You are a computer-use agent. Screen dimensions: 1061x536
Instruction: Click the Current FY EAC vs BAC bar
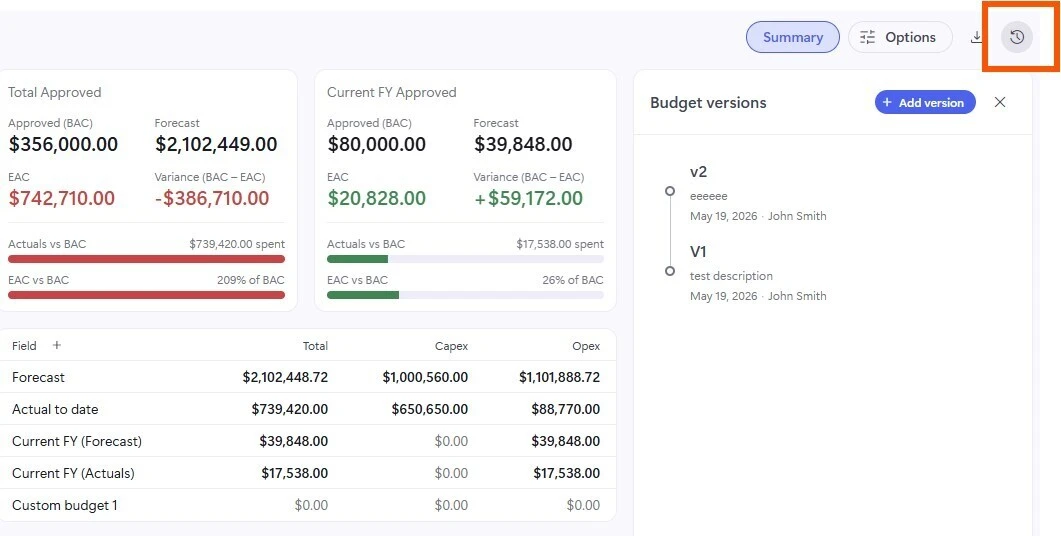pyautogui.click(x=465, y=294)
